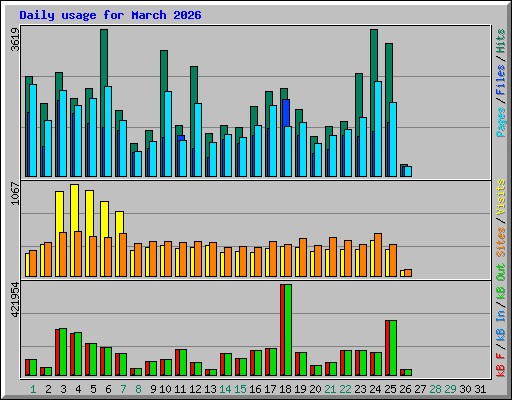The width and height of the screenshot is (512, 400).
Task: Click the tall green kB Out bar for day 18
Action: [288, 330]
